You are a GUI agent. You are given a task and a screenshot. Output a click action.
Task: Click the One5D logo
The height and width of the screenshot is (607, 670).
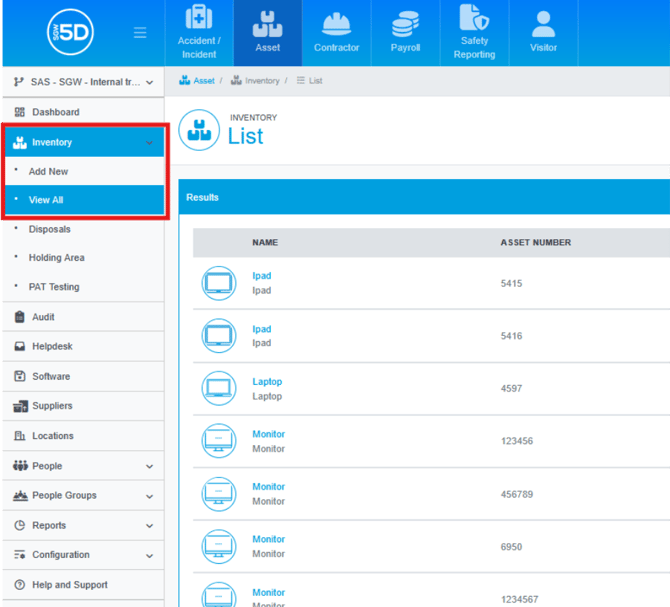point(68,32)
